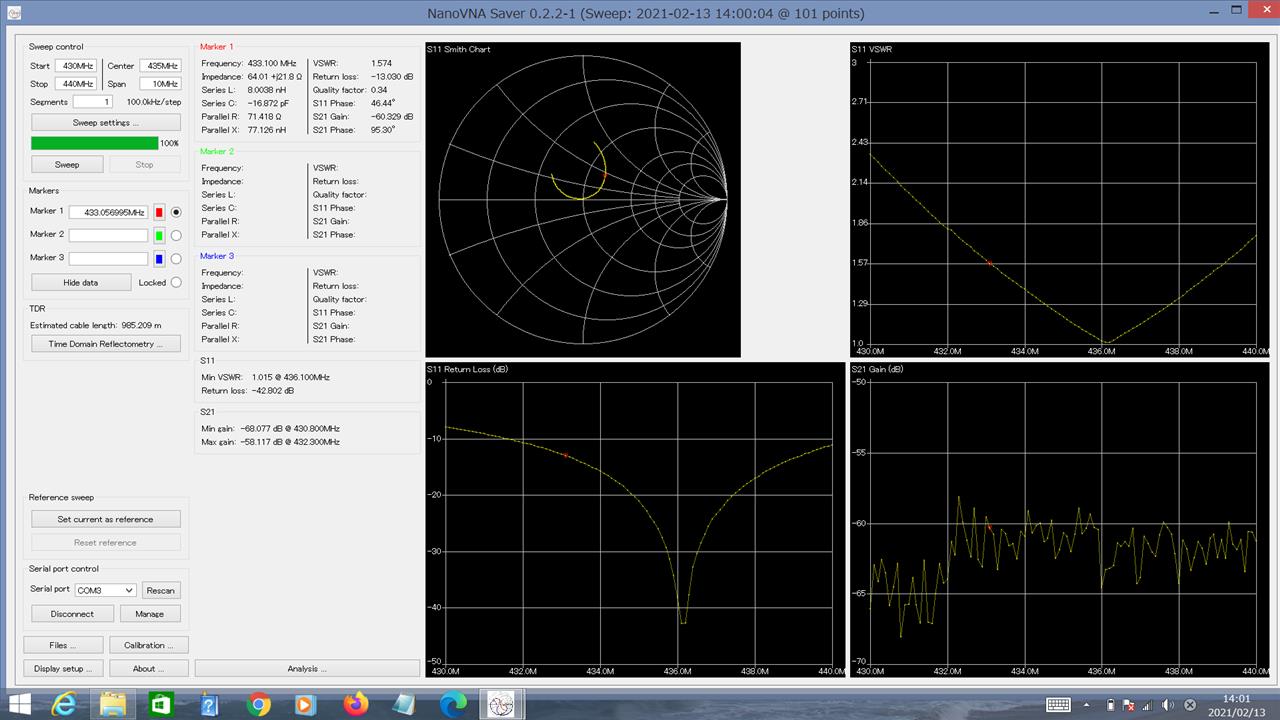The height and width of the screenshot is (720, 1280).
Task: Open the Analysis window
Action: (307, 668)
